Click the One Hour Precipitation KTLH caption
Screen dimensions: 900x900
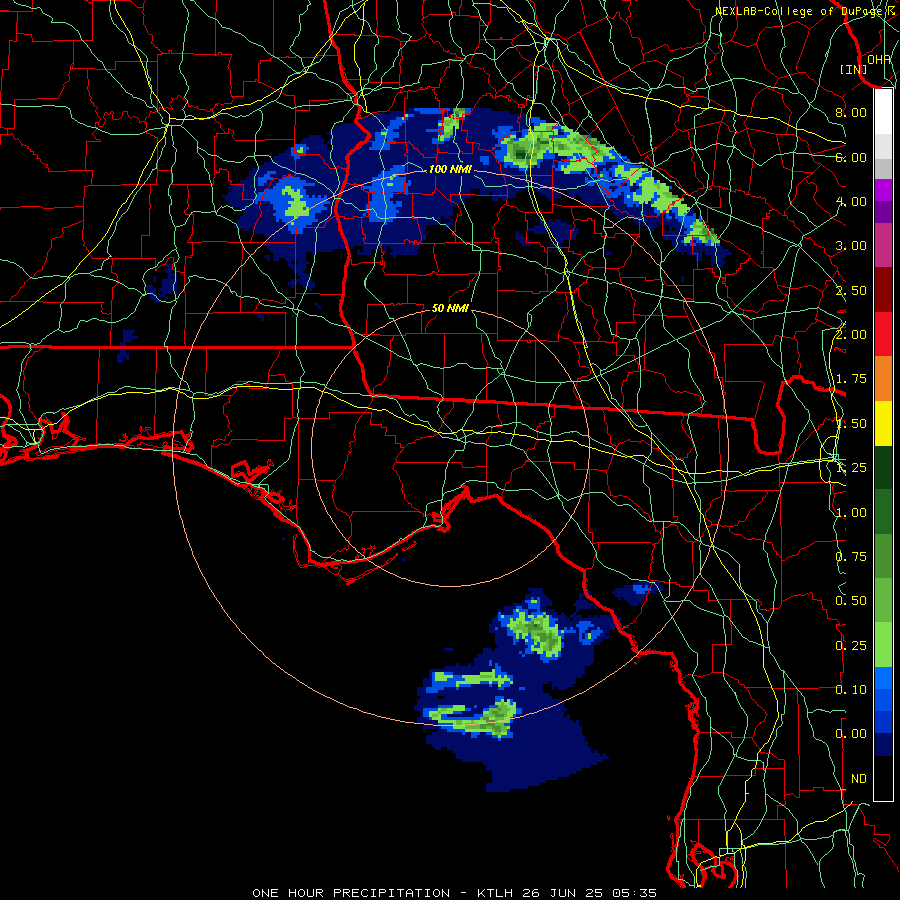point(455,893)
